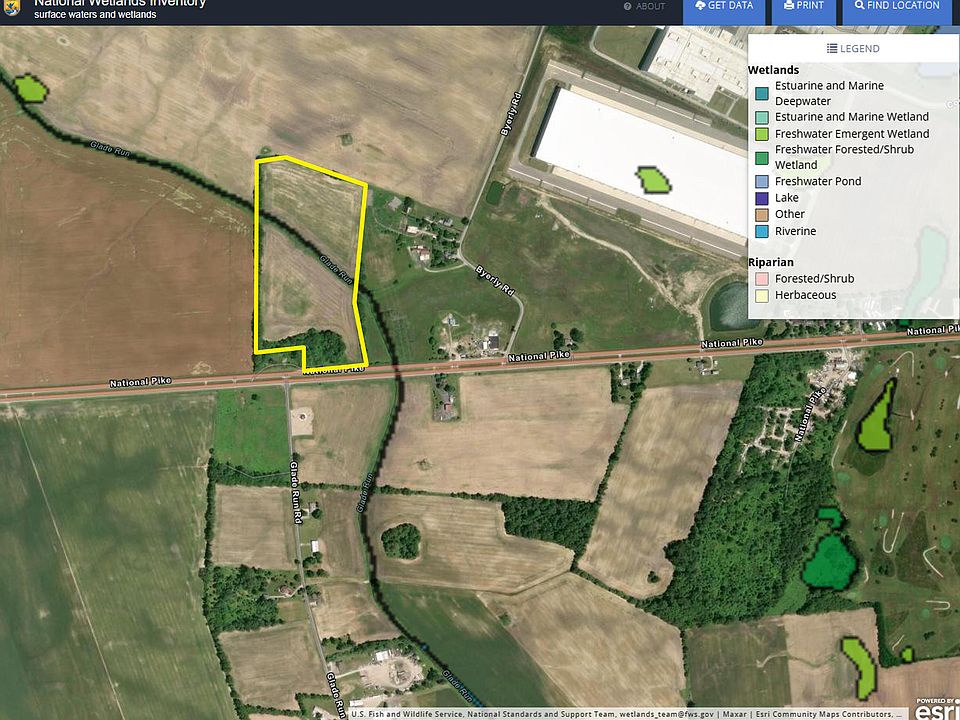This screenshot has height=720, width=960.
Task: Click the wetland polygon on the white warehouse roof
Action: tap(654, 180)
